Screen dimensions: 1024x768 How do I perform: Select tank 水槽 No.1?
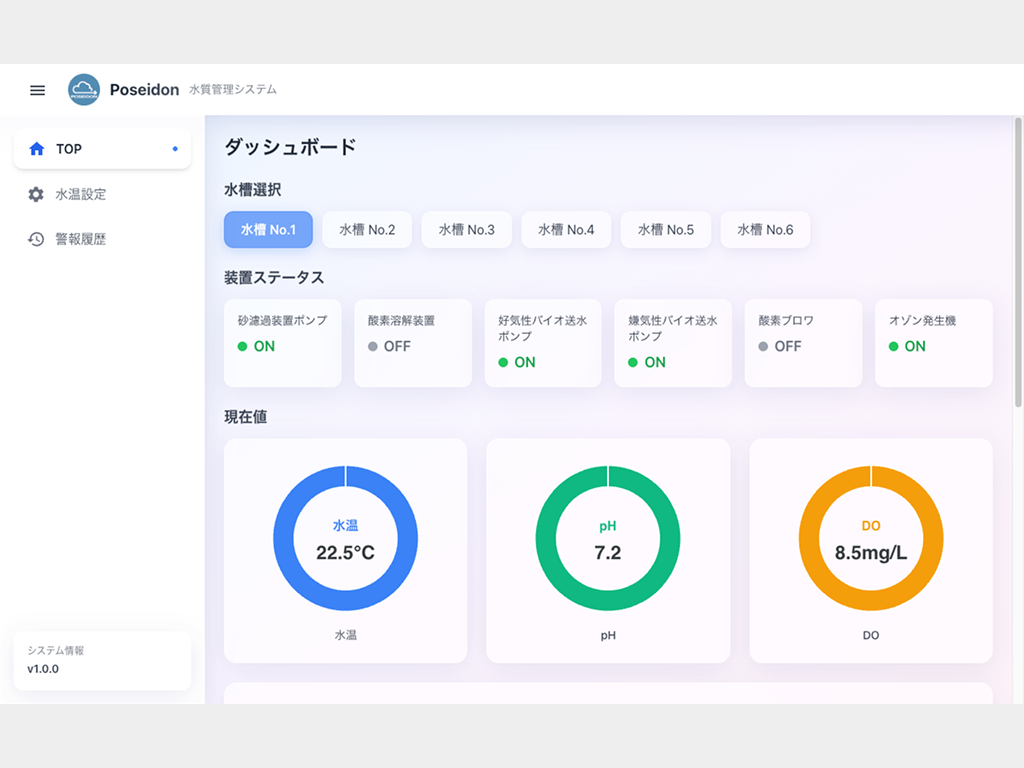point(268,230)
